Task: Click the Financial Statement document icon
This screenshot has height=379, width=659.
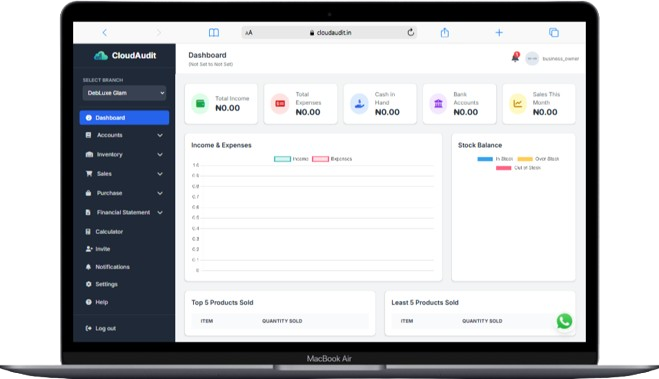Action: point(88,212)
